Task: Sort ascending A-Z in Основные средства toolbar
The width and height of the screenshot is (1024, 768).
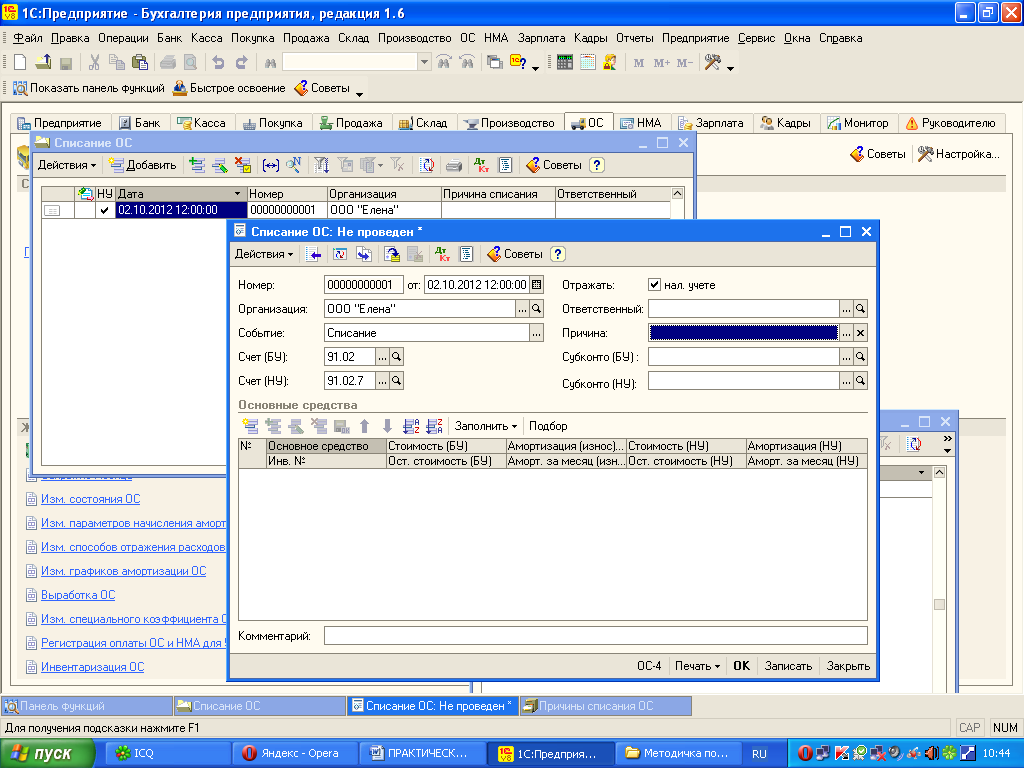Action: tap(411, 426)
